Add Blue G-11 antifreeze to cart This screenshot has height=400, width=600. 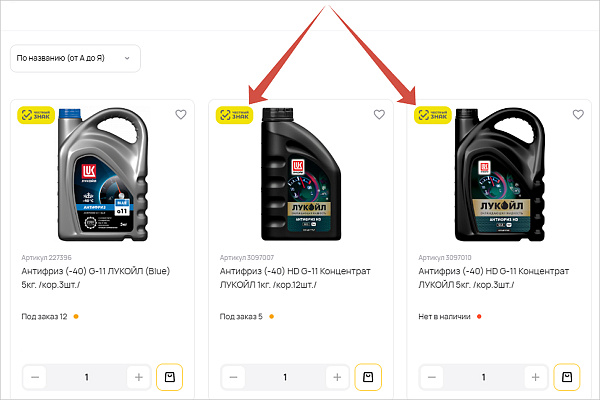pos(169,377)
